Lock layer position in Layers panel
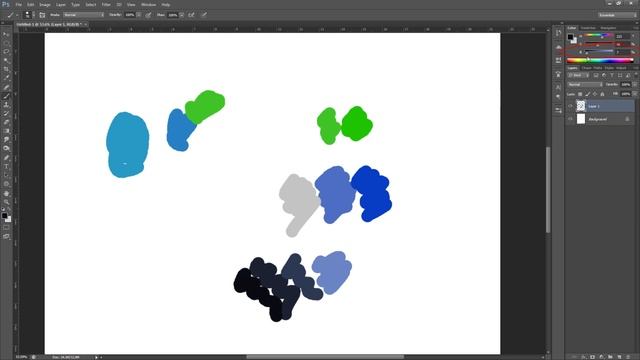Viewport: 640px width, 360px height. click(x=595, y=94)
